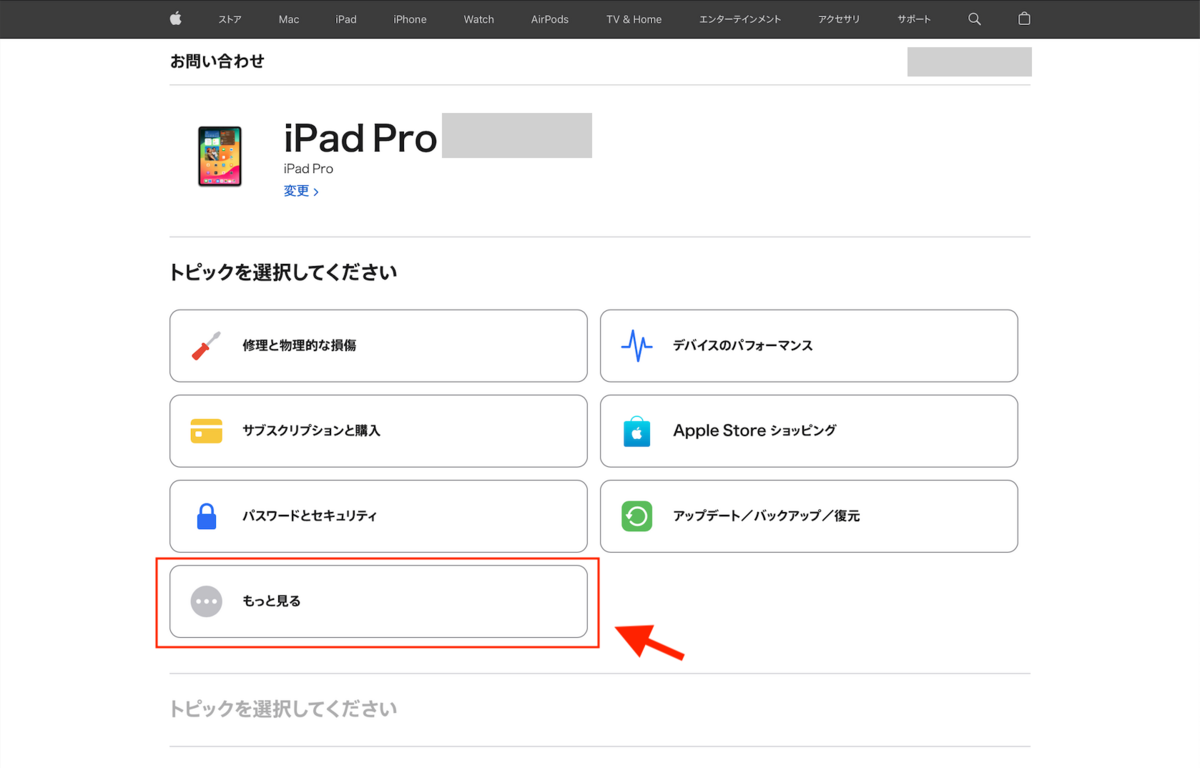Select 修理と物理的な損傷 topic
The image size is (1200, 768).
click(378, 346)
